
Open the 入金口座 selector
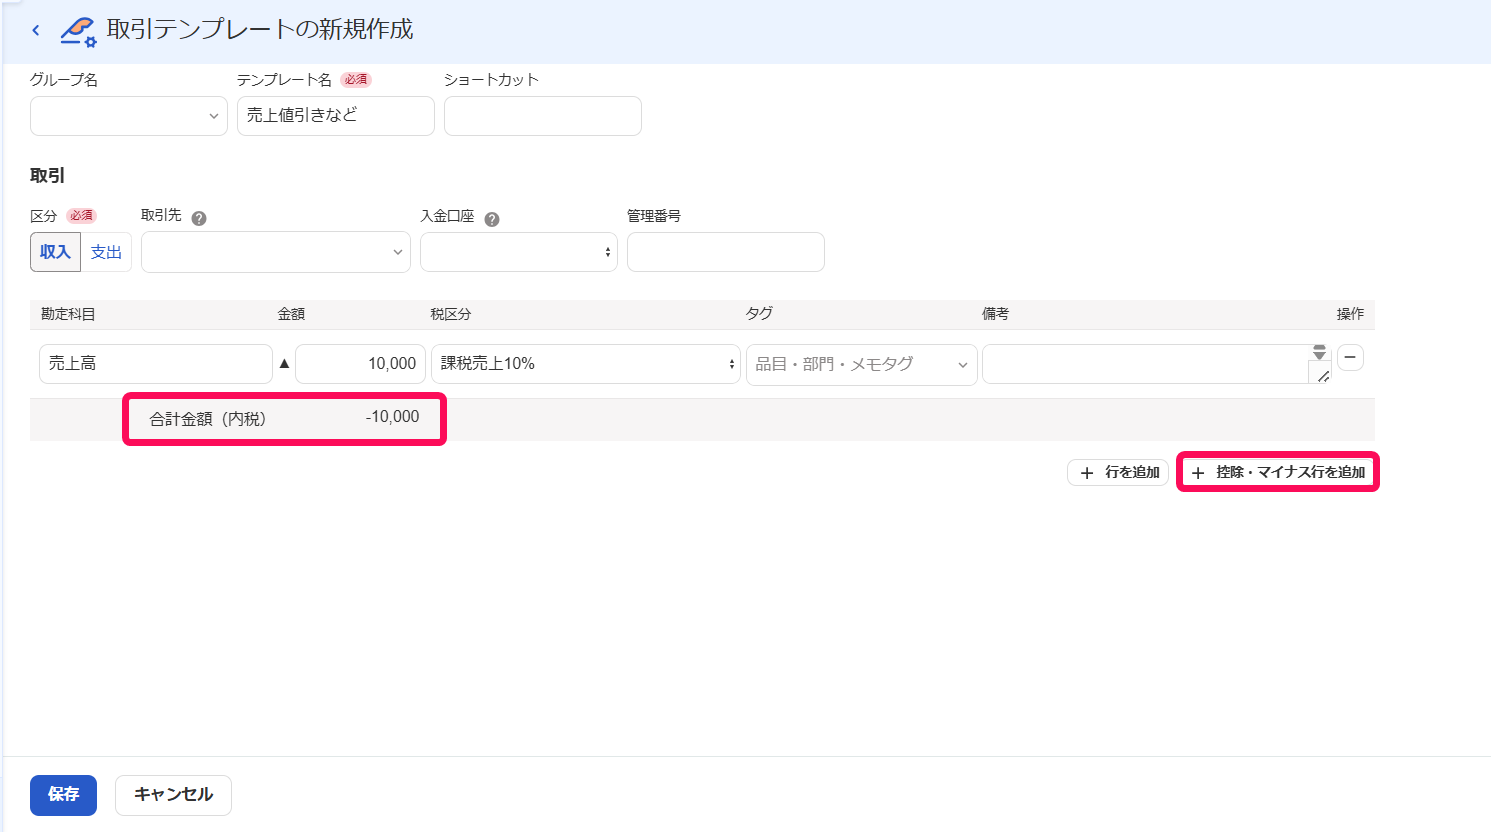point(519,252)
